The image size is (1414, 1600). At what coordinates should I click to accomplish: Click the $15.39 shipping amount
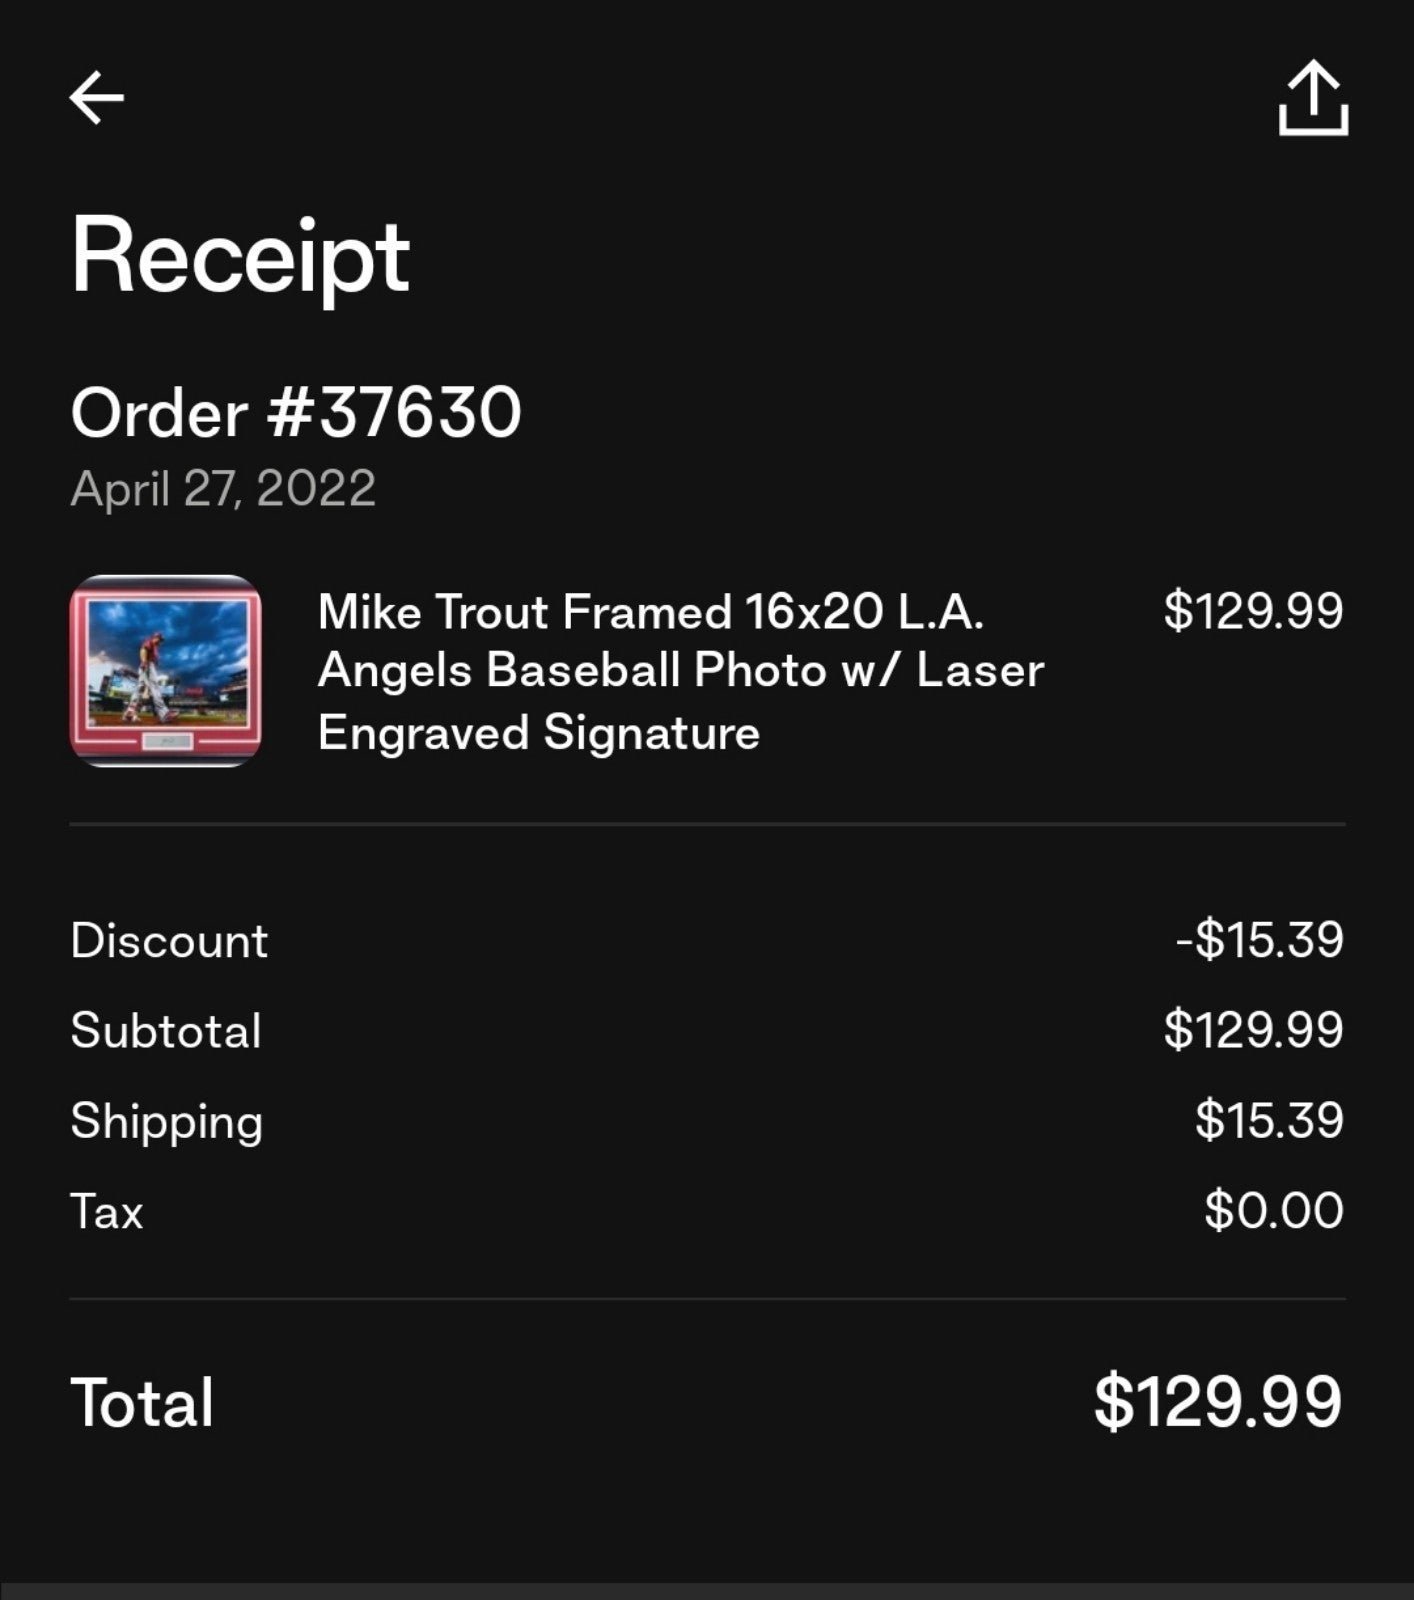coord(1269,1120)
